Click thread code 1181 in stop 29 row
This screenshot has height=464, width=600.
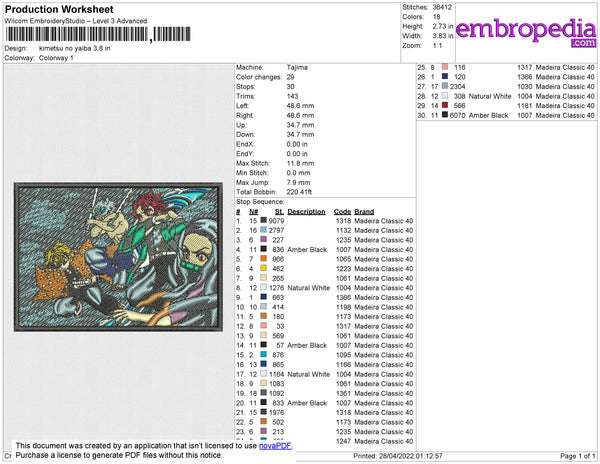pos(525,106)
